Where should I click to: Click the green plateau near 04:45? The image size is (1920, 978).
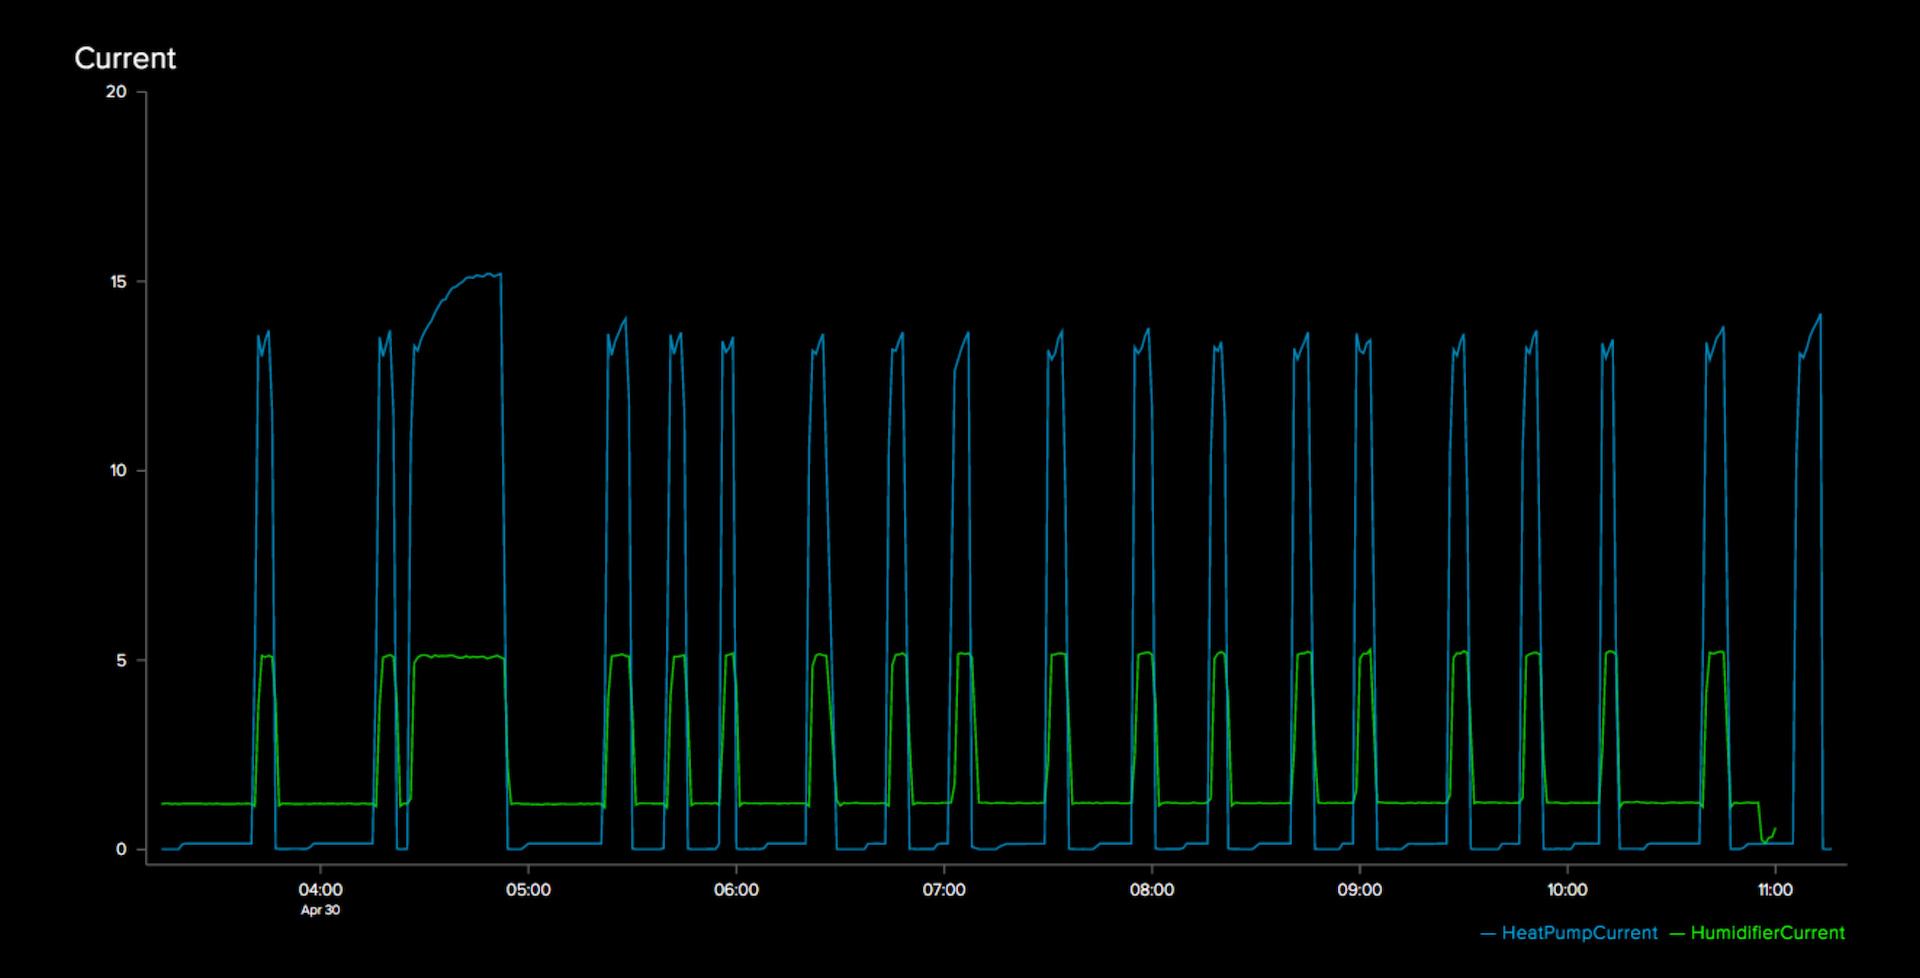click(460, 659)
